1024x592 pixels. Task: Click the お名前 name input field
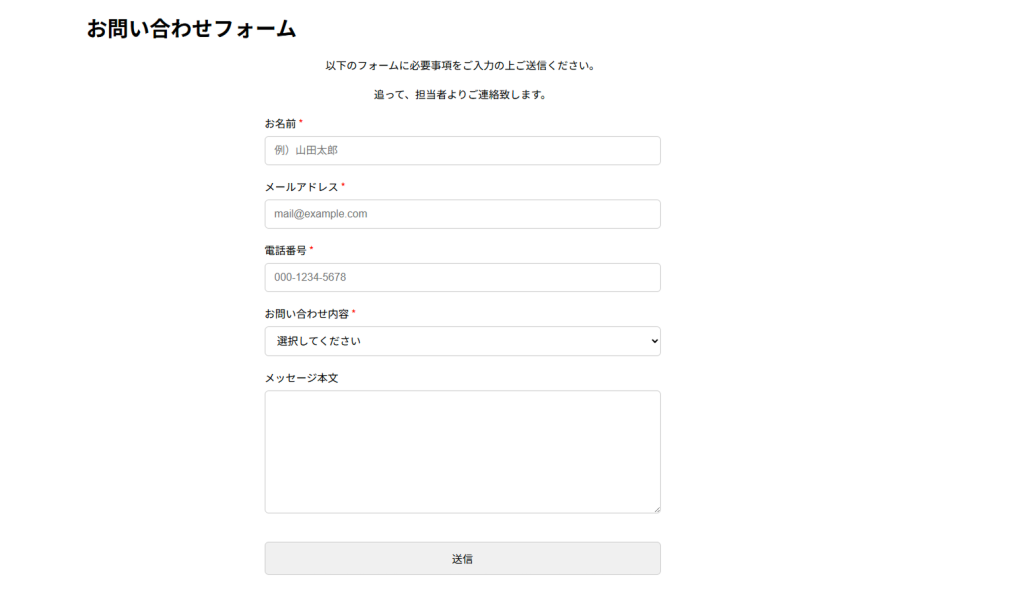462,151
